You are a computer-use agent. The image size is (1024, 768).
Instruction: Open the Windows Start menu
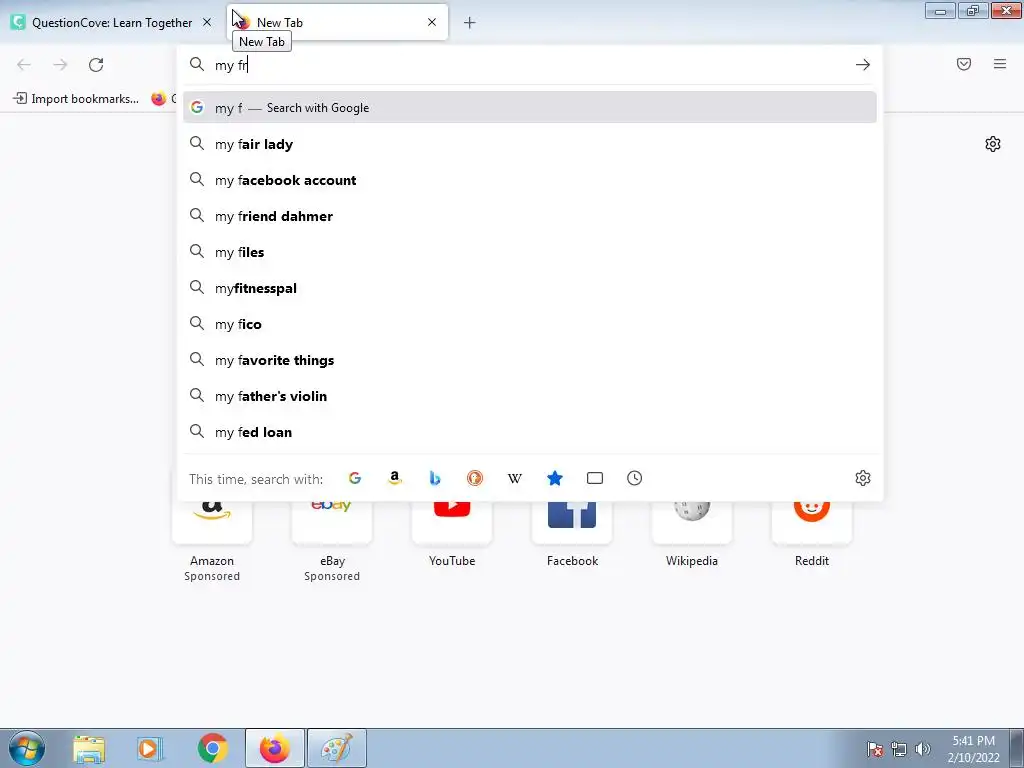(27, 748)
